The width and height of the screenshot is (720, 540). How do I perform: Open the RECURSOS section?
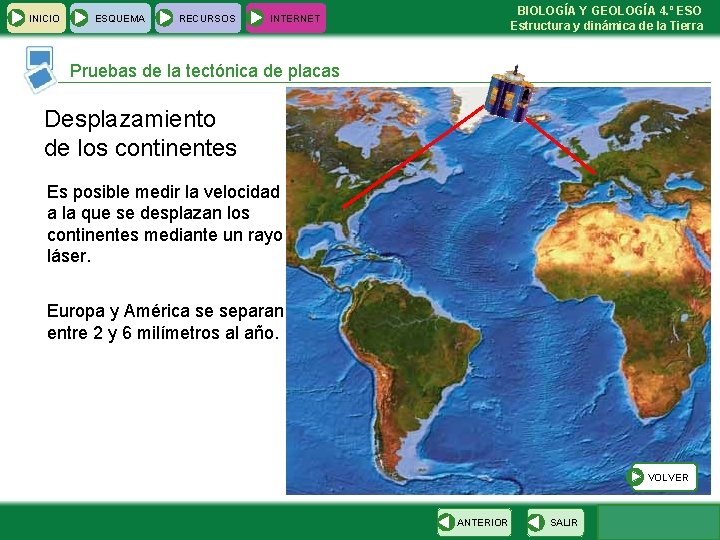(198, 18)
